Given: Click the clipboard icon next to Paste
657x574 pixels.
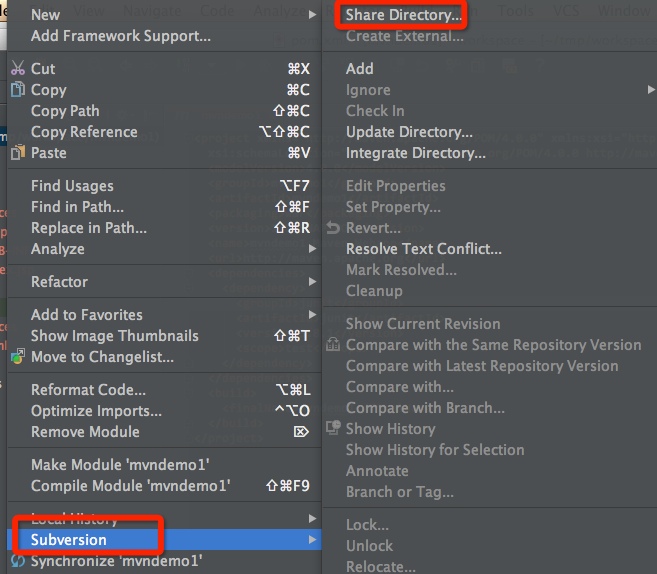Looking at the screenshot, I should pyautogui.click(x=17, y=153).
